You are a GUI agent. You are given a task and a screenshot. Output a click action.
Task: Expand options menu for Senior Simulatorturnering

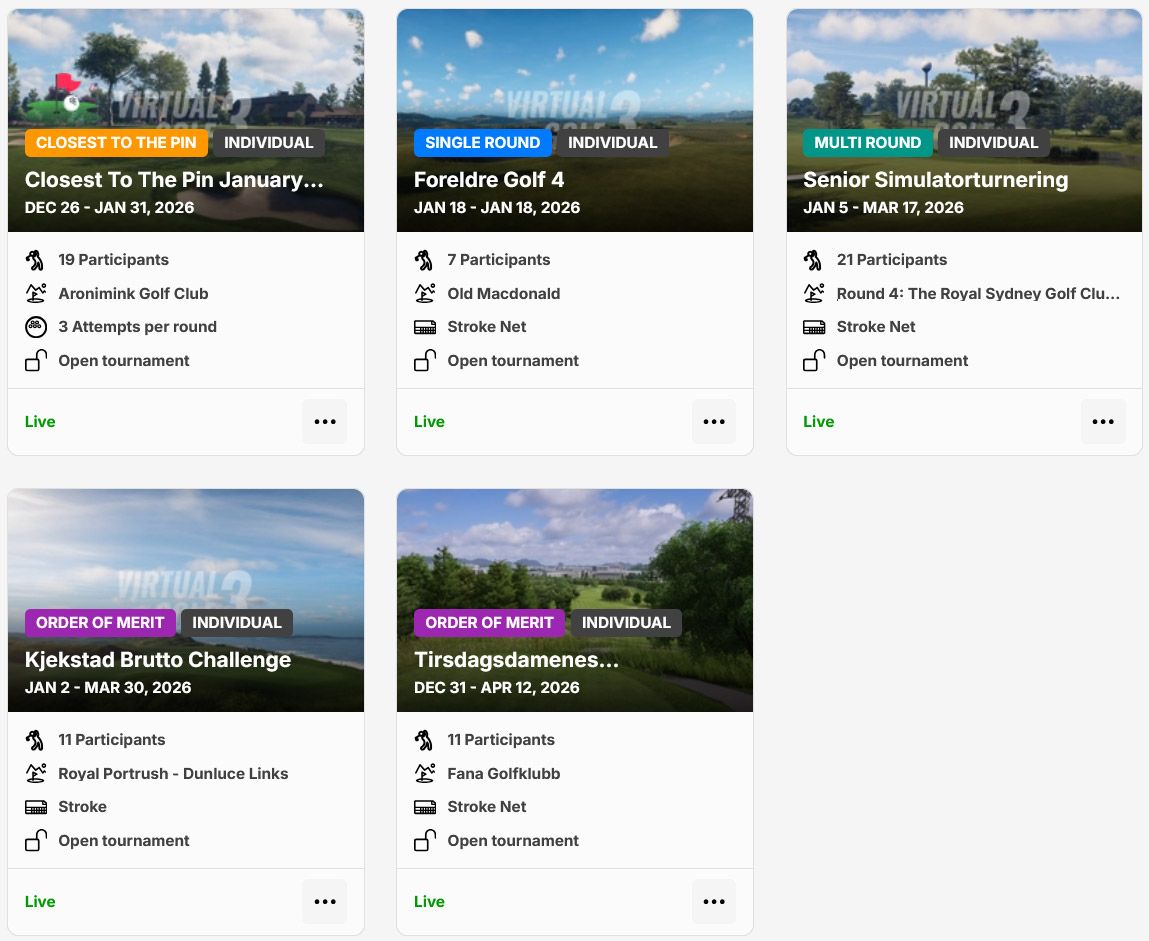pyautogui.click(x=1102, y=422)
